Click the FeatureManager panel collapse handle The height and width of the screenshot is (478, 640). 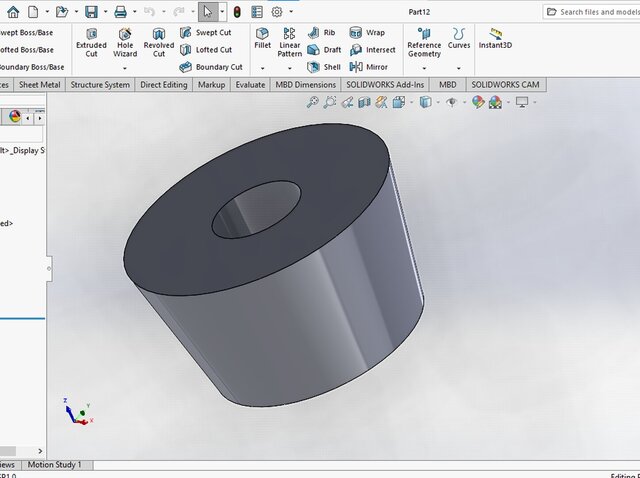tap(49, 269)
